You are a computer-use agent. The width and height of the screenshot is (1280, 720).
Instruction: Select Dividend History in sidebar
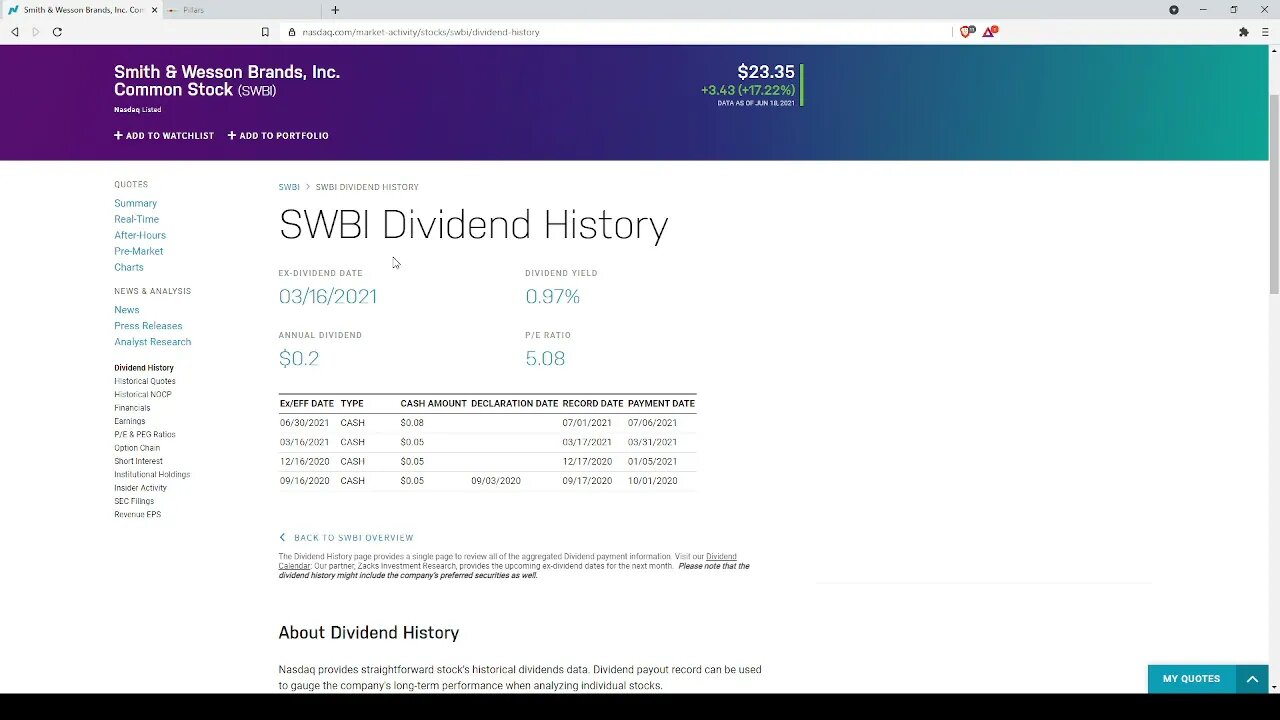[x=144, y=368]
